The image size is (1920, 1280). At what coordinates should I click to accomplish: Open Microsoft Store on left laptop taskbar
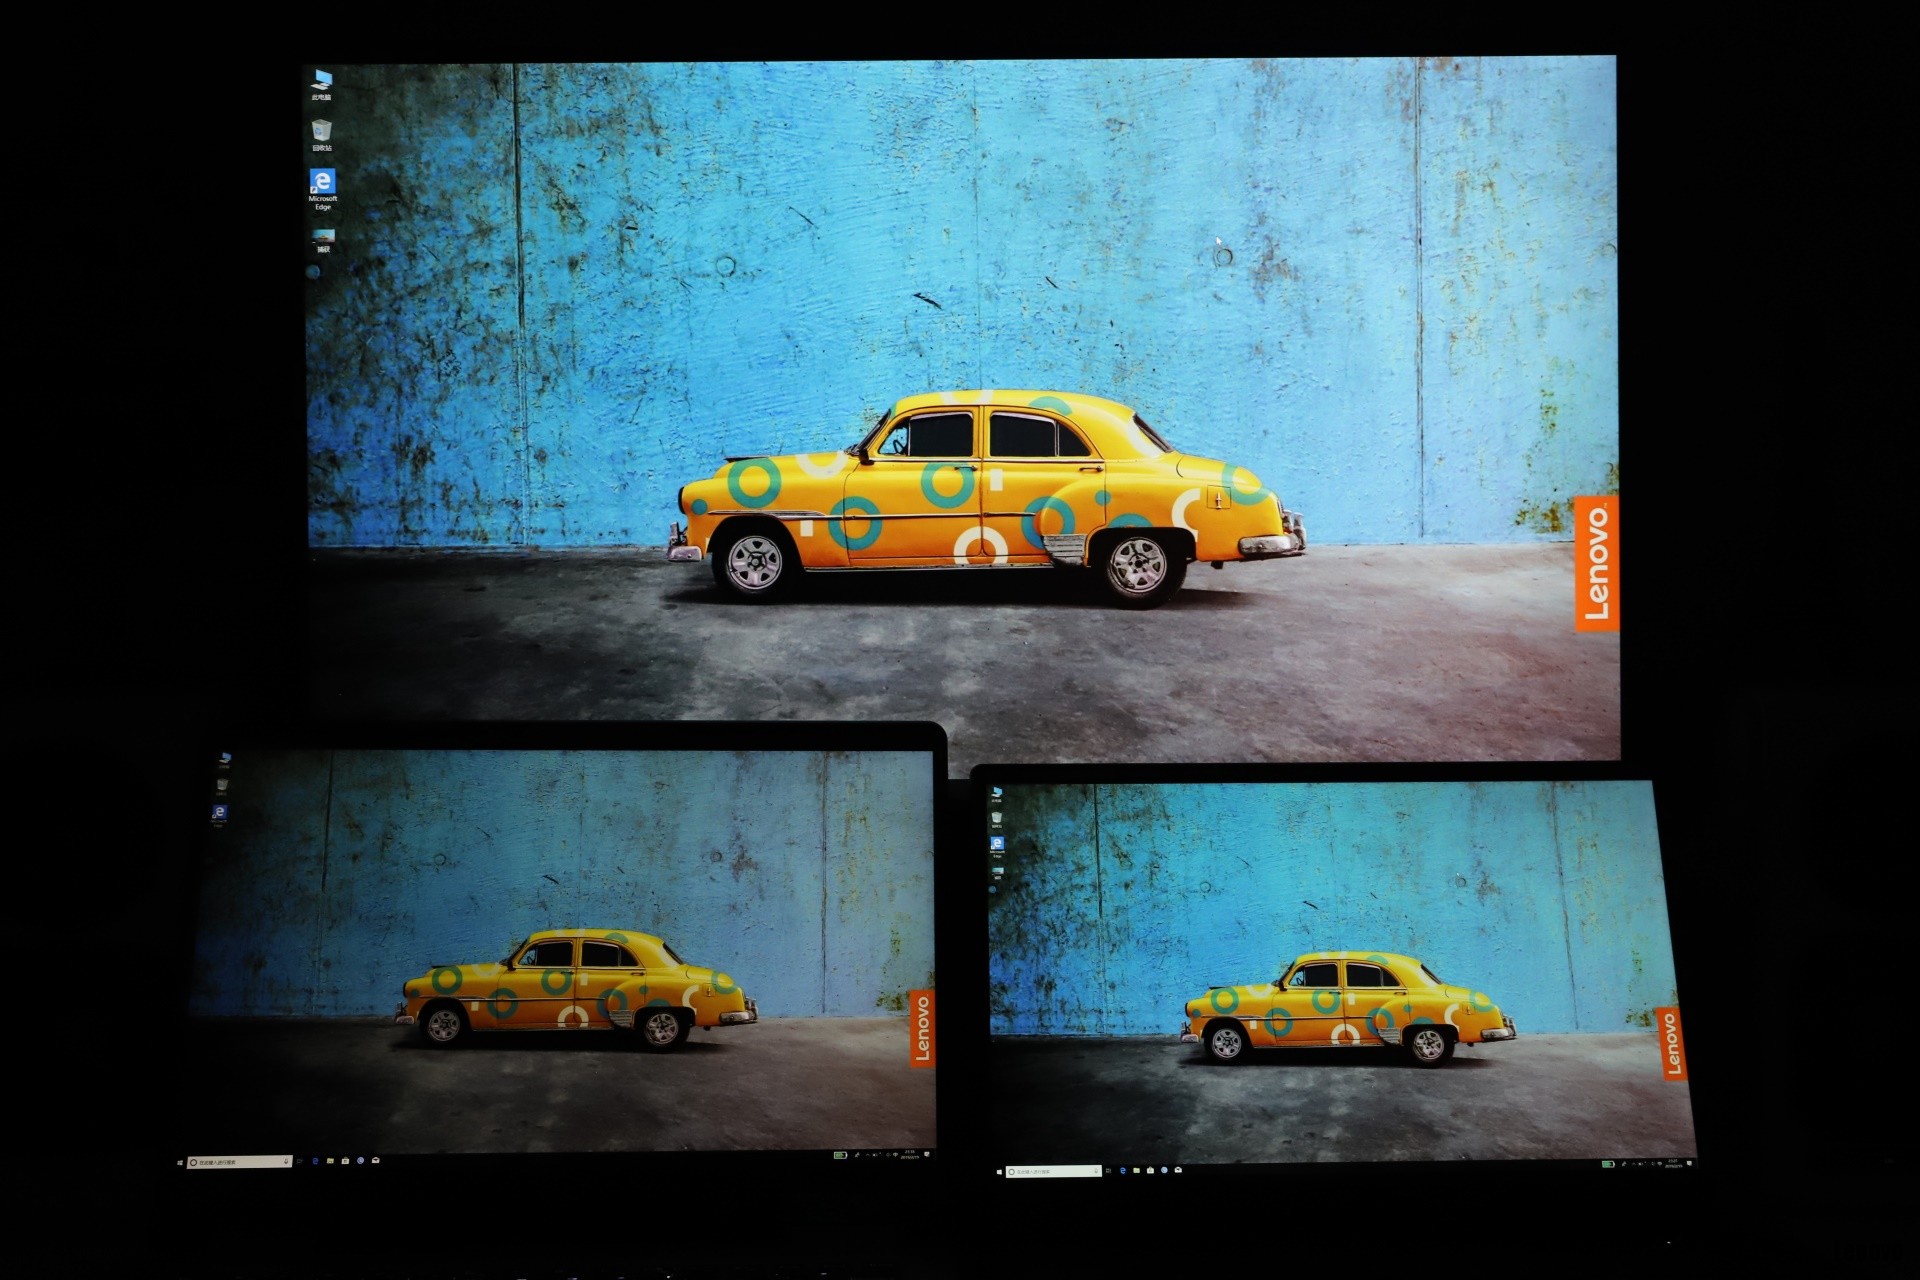coord(345,1161)
